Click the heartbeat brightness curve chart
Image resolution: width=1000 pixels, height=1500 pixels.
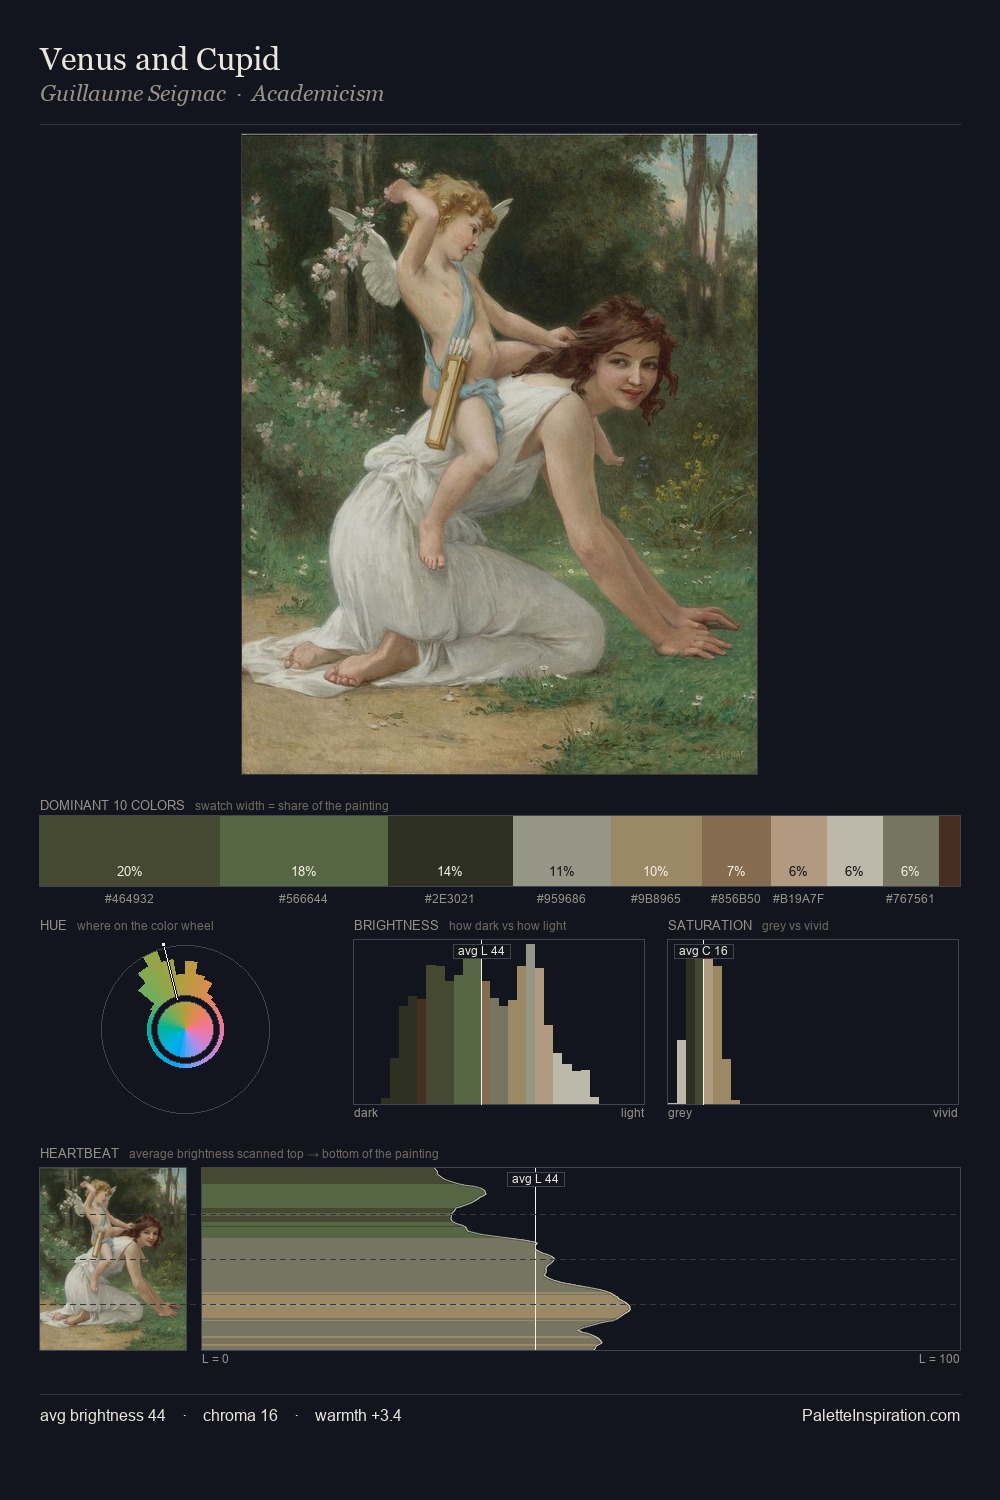click(581, 1259)
